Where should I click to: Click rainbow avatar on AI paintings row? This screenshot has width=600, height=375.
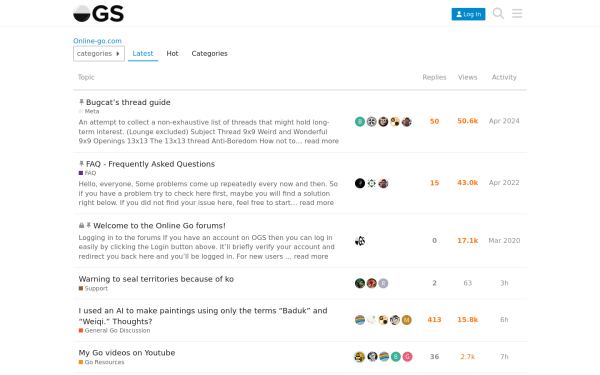tap(360, 320)
